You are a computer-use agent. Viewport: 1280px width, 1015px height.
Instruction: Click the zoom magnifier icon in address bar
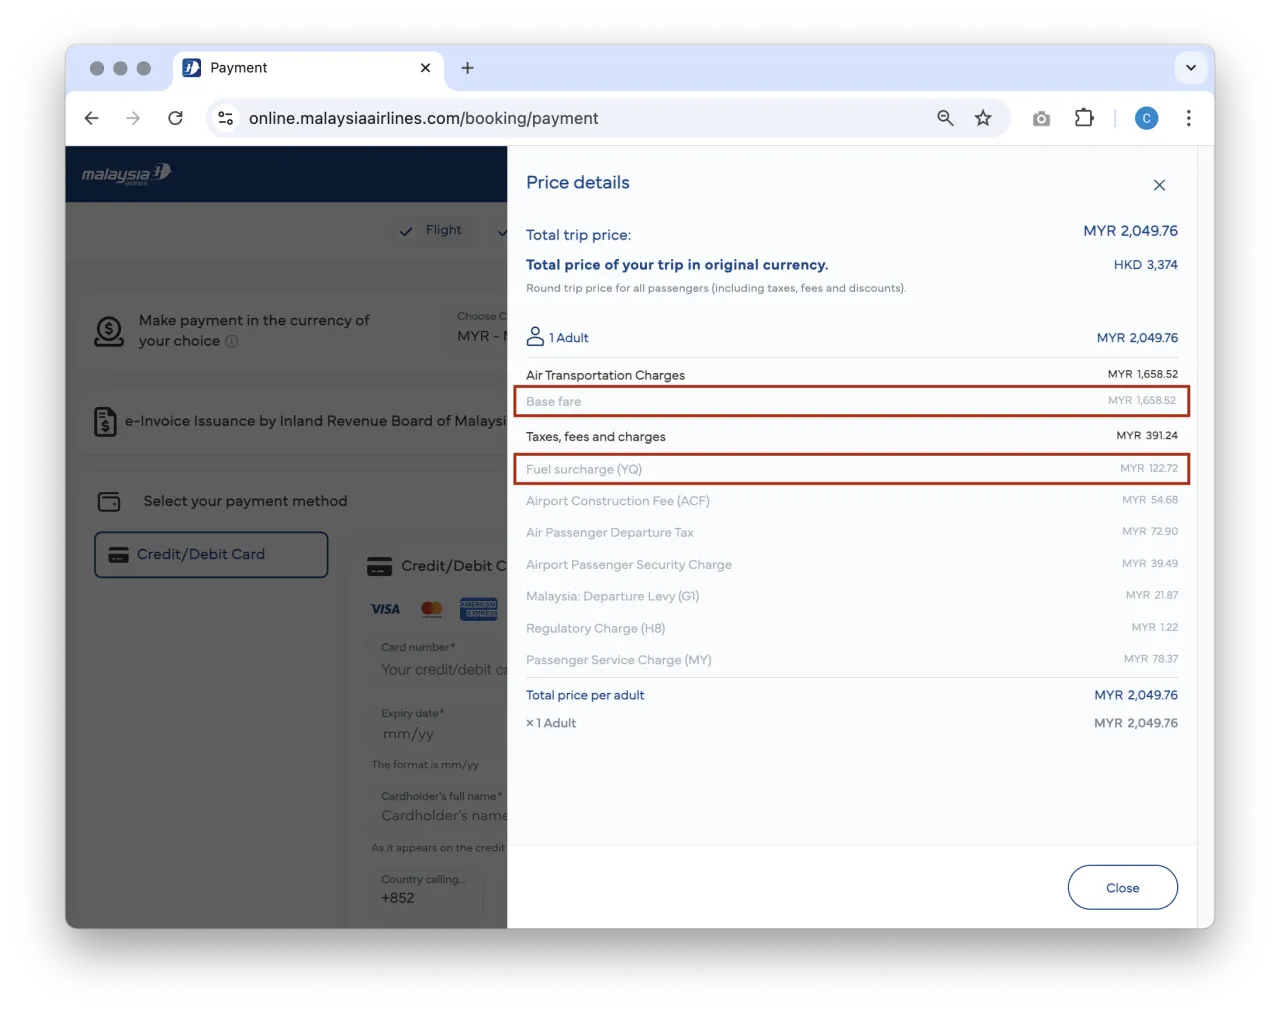tap(945, 118)
